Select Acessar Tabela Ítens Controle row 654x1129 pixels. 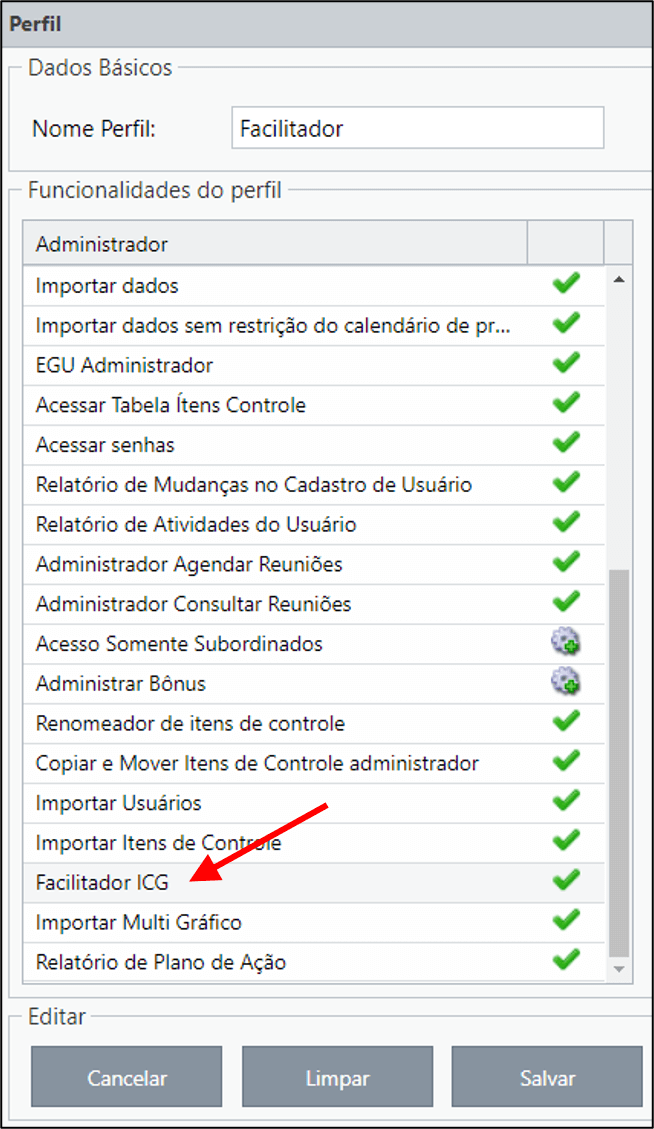[314, 405]
